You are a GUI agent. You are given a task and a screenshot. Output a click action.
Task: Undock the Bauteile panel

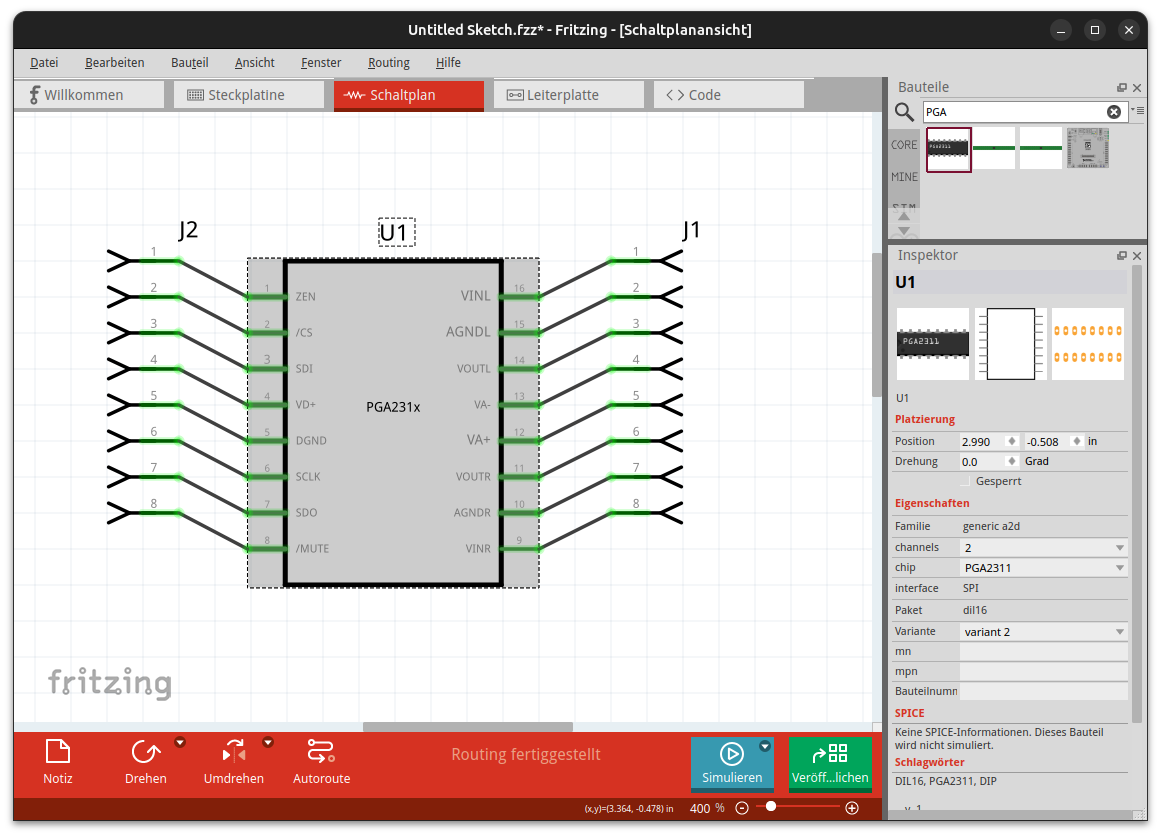[1122, 87]
